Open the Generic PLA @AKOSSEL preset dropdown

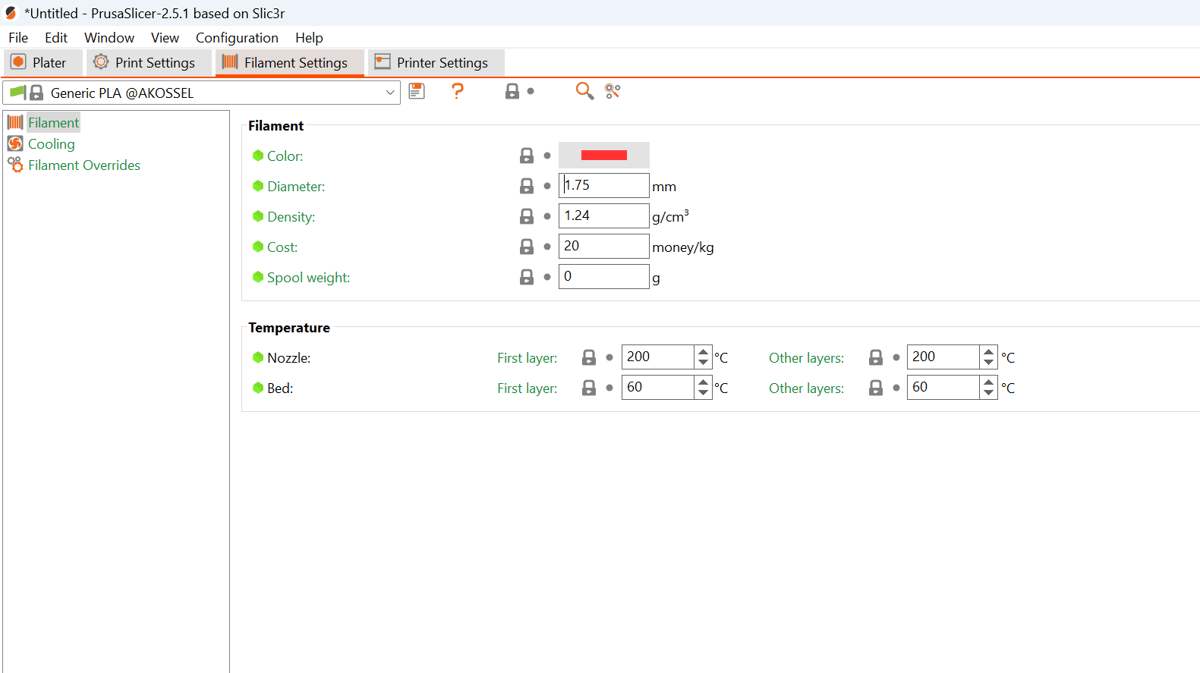click(390, 92)
